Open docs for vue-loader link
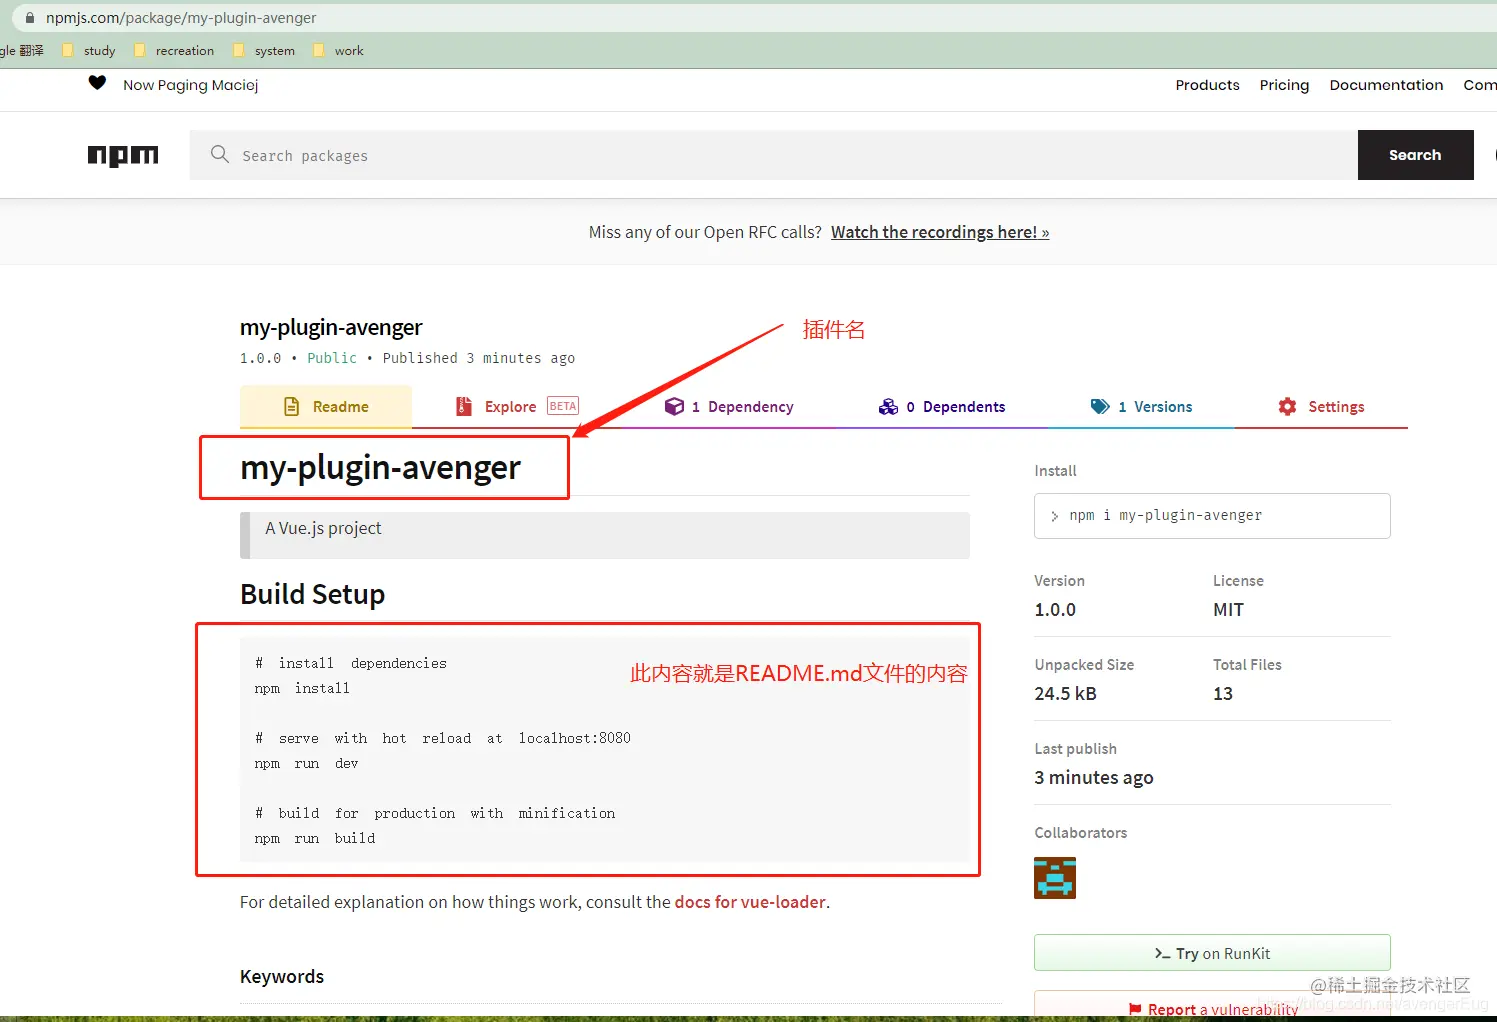 pyautogui.click(x=750, y=902)
